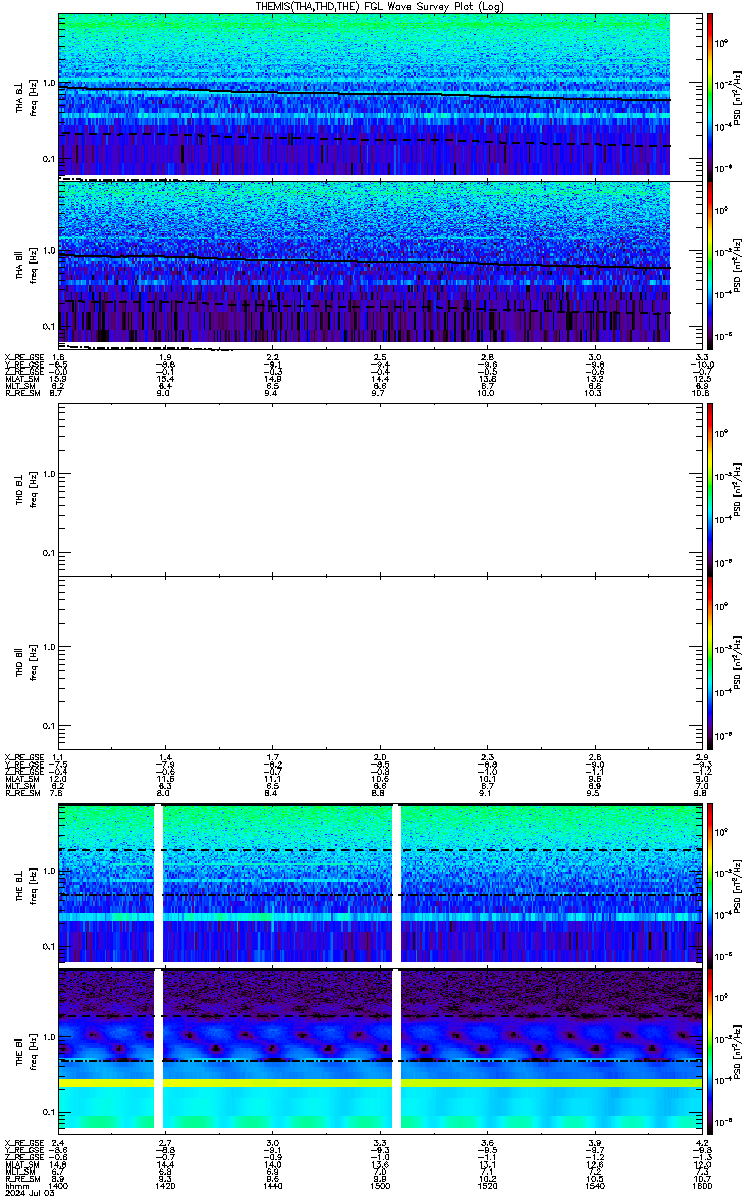Click the X_RE_GSE row label under the THA panels
This screenshot has width=750, height=1200.
point(24,357)
